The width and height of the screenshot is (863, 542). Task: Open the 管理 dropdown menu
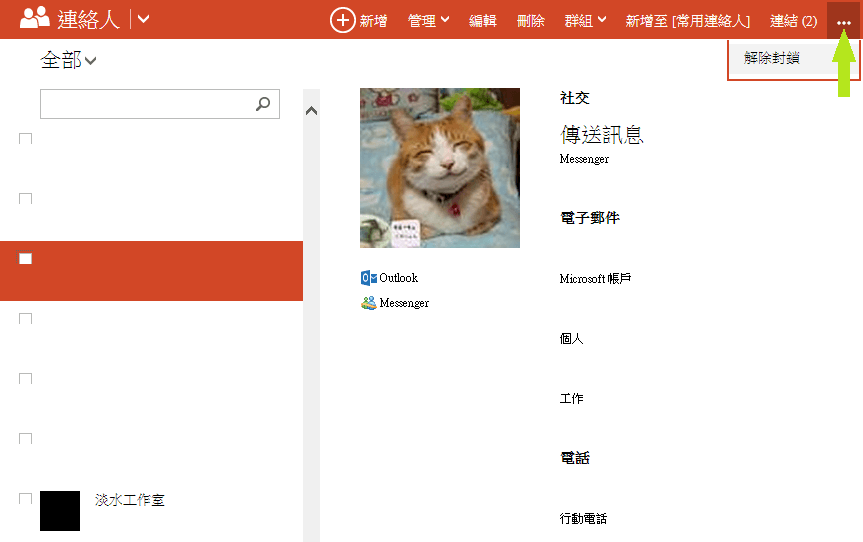(x=428, y=21)
